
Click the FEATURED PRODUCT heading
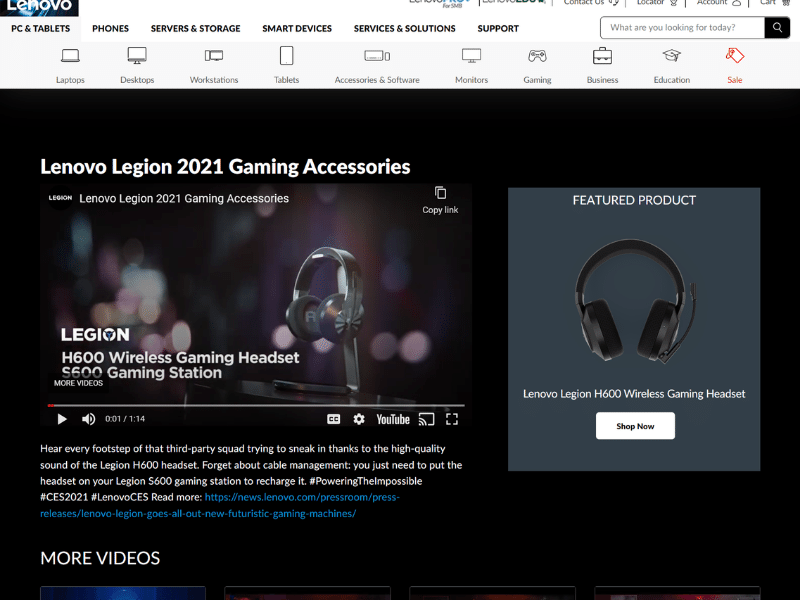(634, 200)
